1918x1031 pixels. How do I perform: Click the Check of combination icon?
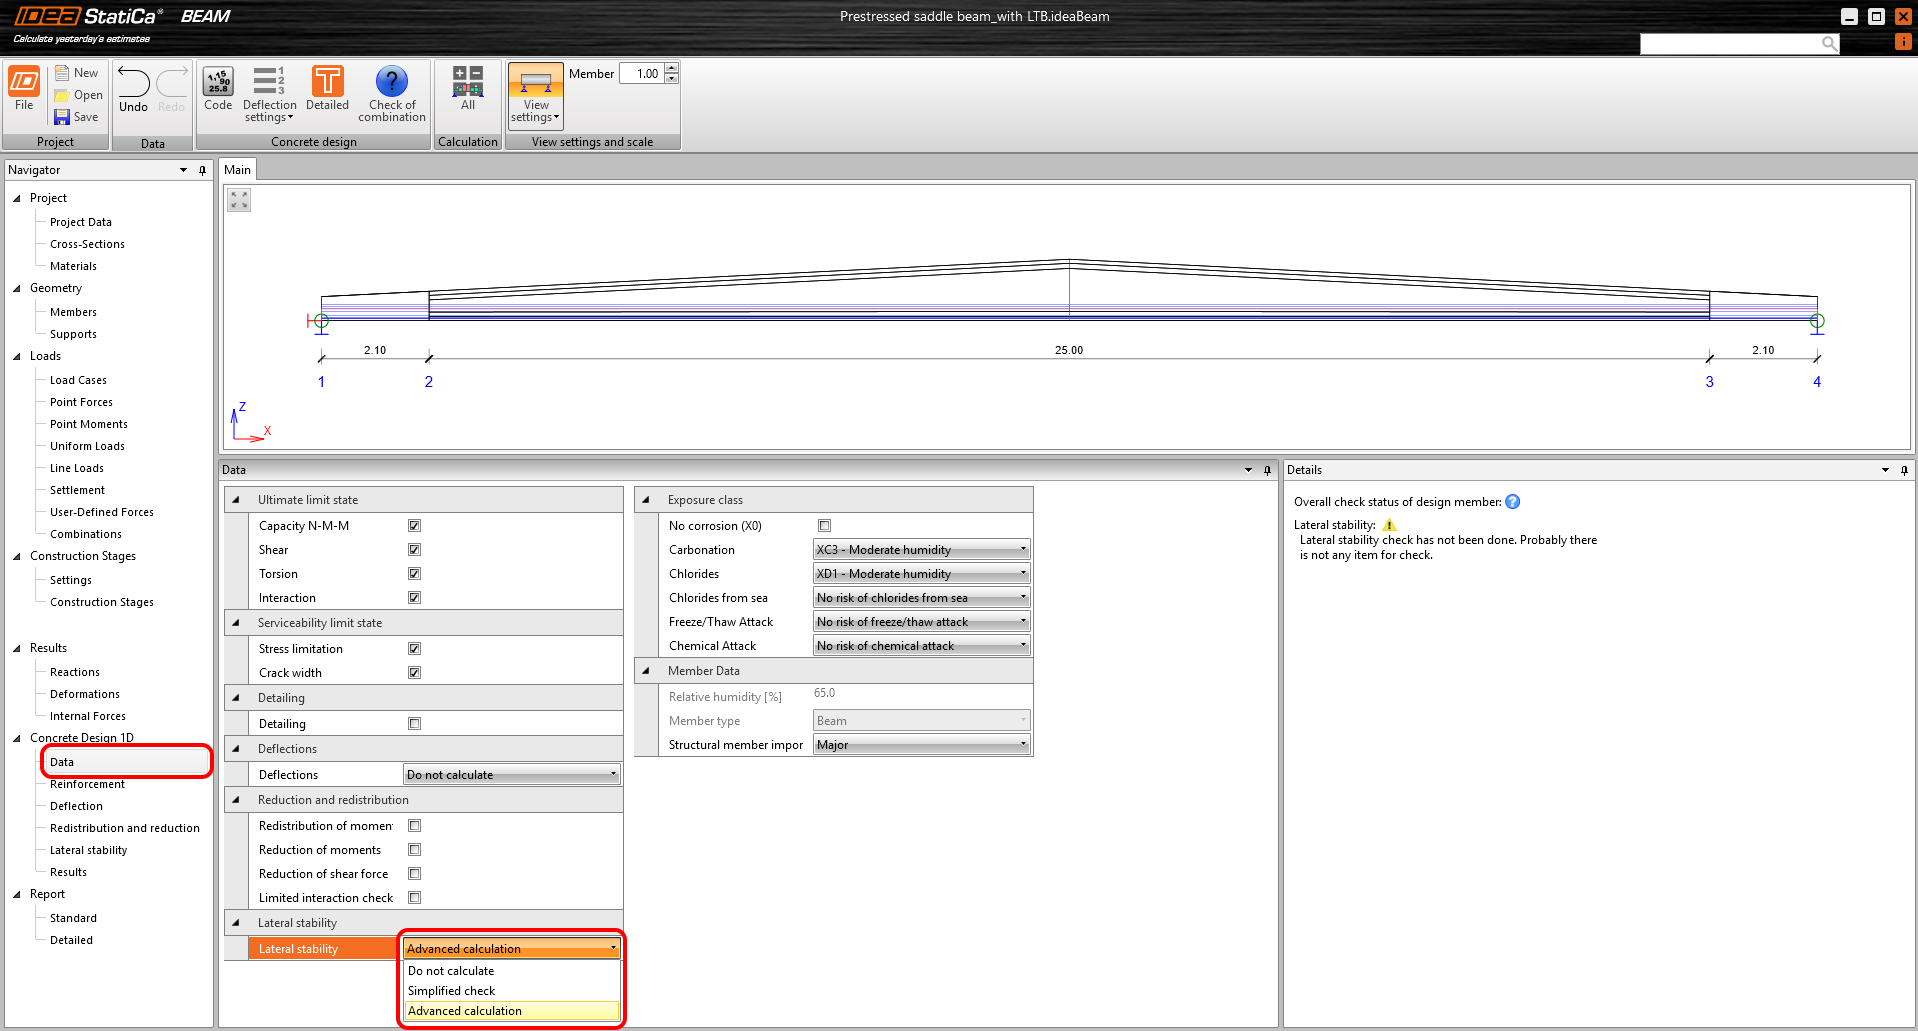[391, 83]
